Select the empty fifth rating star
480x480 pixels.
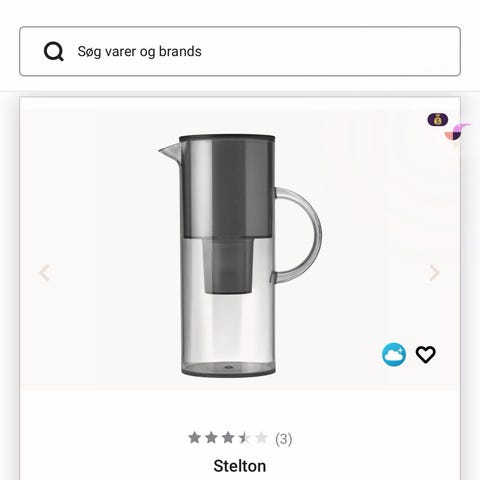261,438
